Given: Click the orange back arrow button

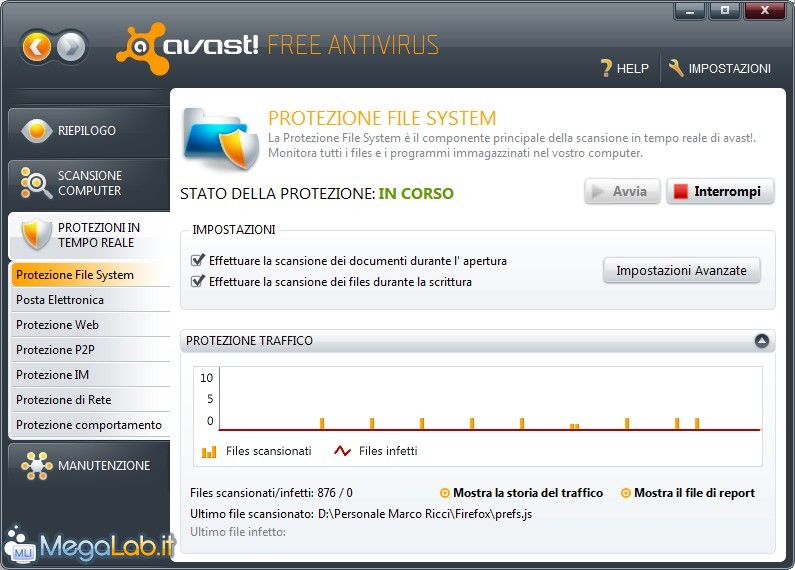Looking at the screenshot, I should tap(37, 48).
